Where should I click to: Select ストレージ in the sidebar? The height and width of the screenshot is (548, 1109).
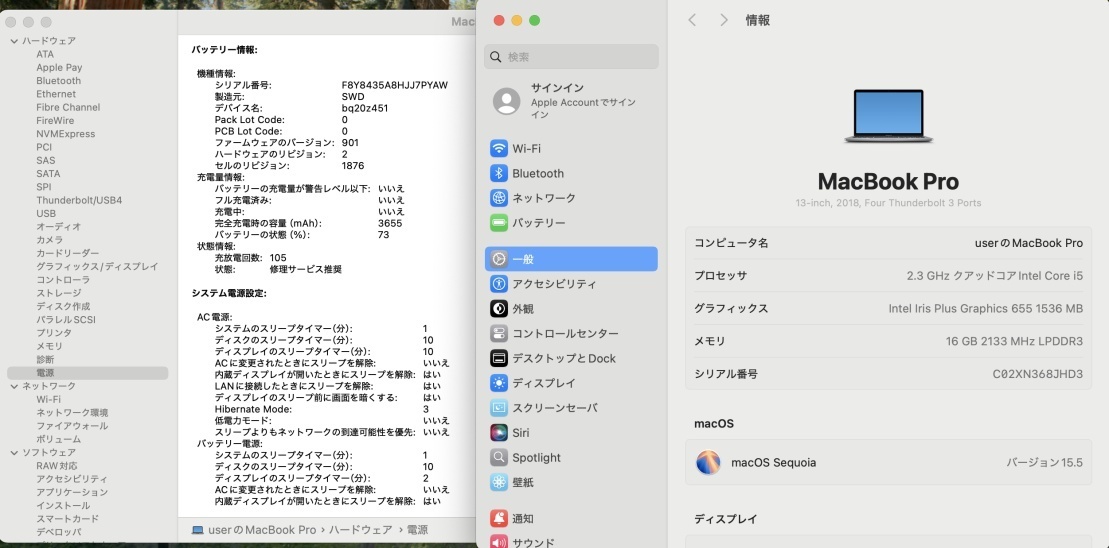[59, 293]
